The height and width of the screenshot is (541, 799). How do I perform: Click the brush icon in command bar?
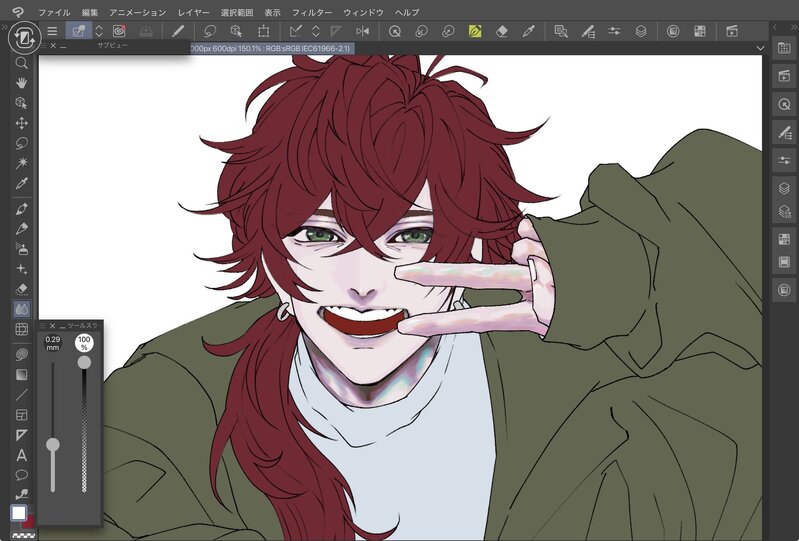click(178, 31)
